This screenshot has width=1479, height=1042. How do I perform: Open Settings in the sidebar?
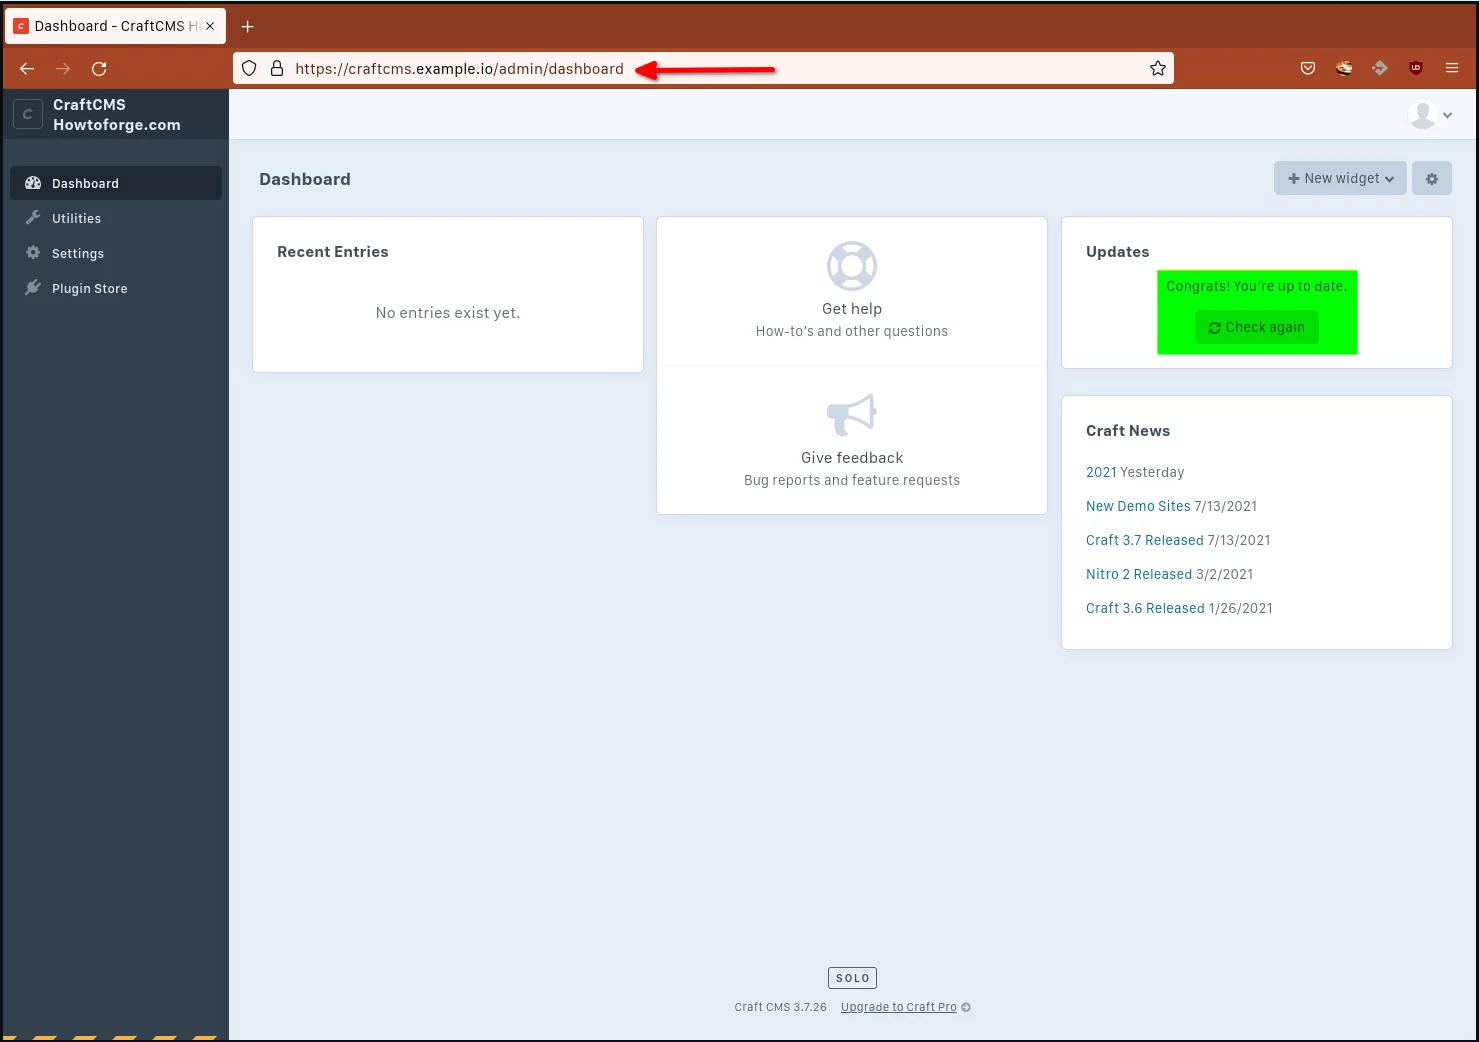click(116, 253)
